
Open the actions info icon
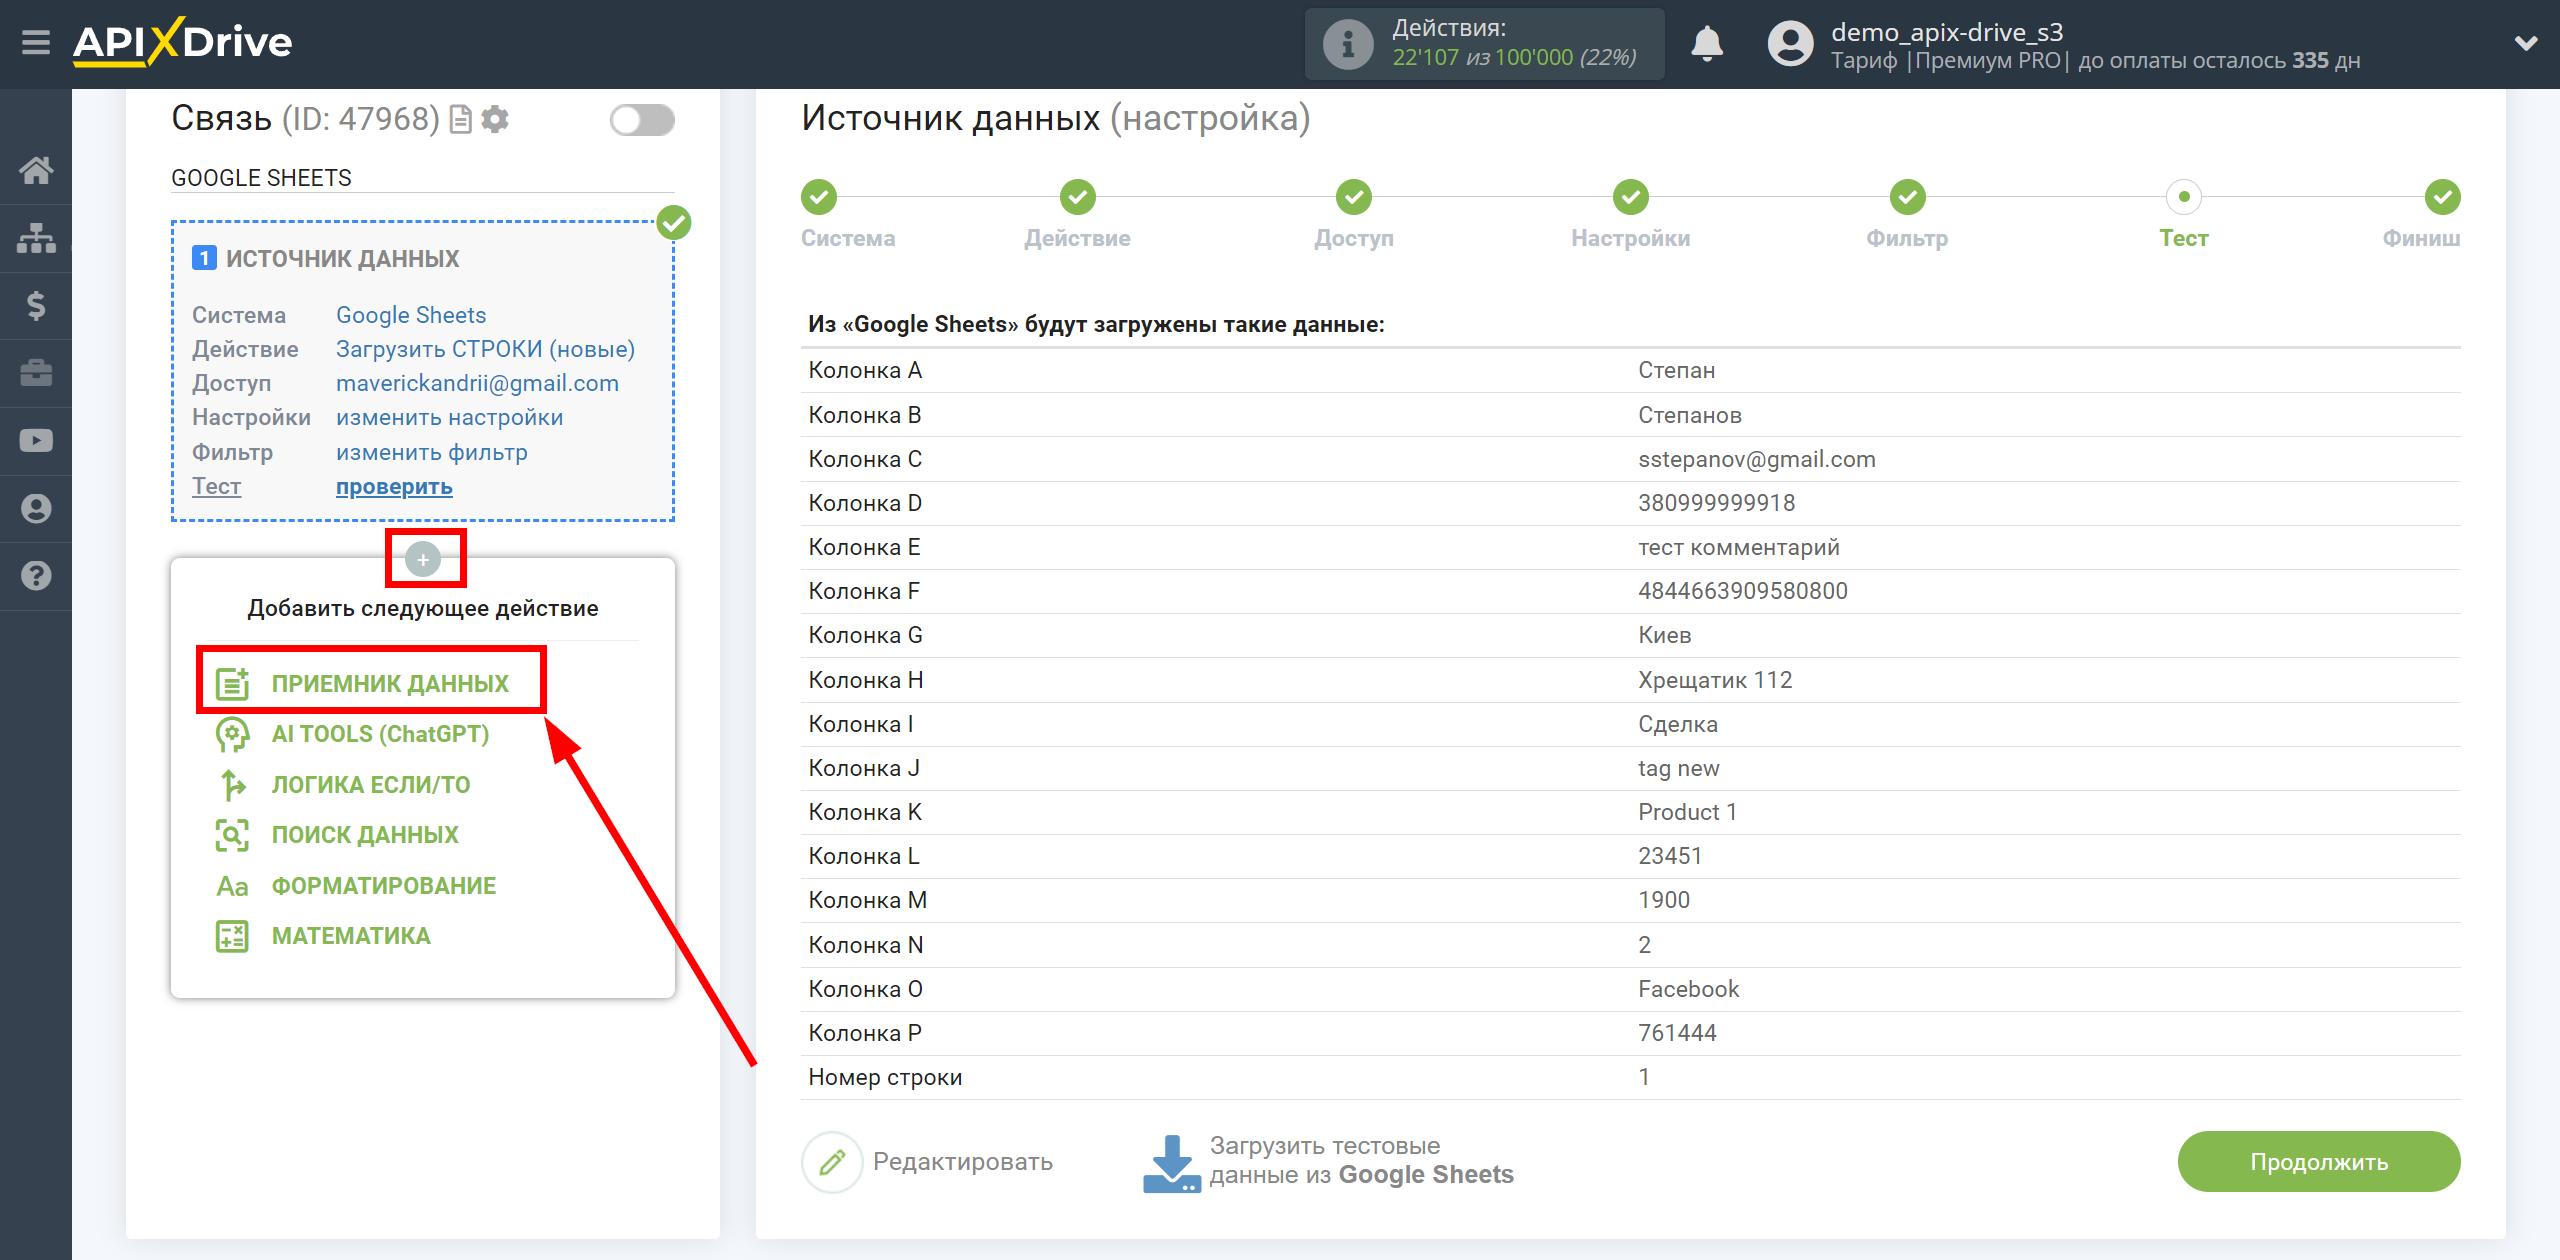click(1347, 44)
